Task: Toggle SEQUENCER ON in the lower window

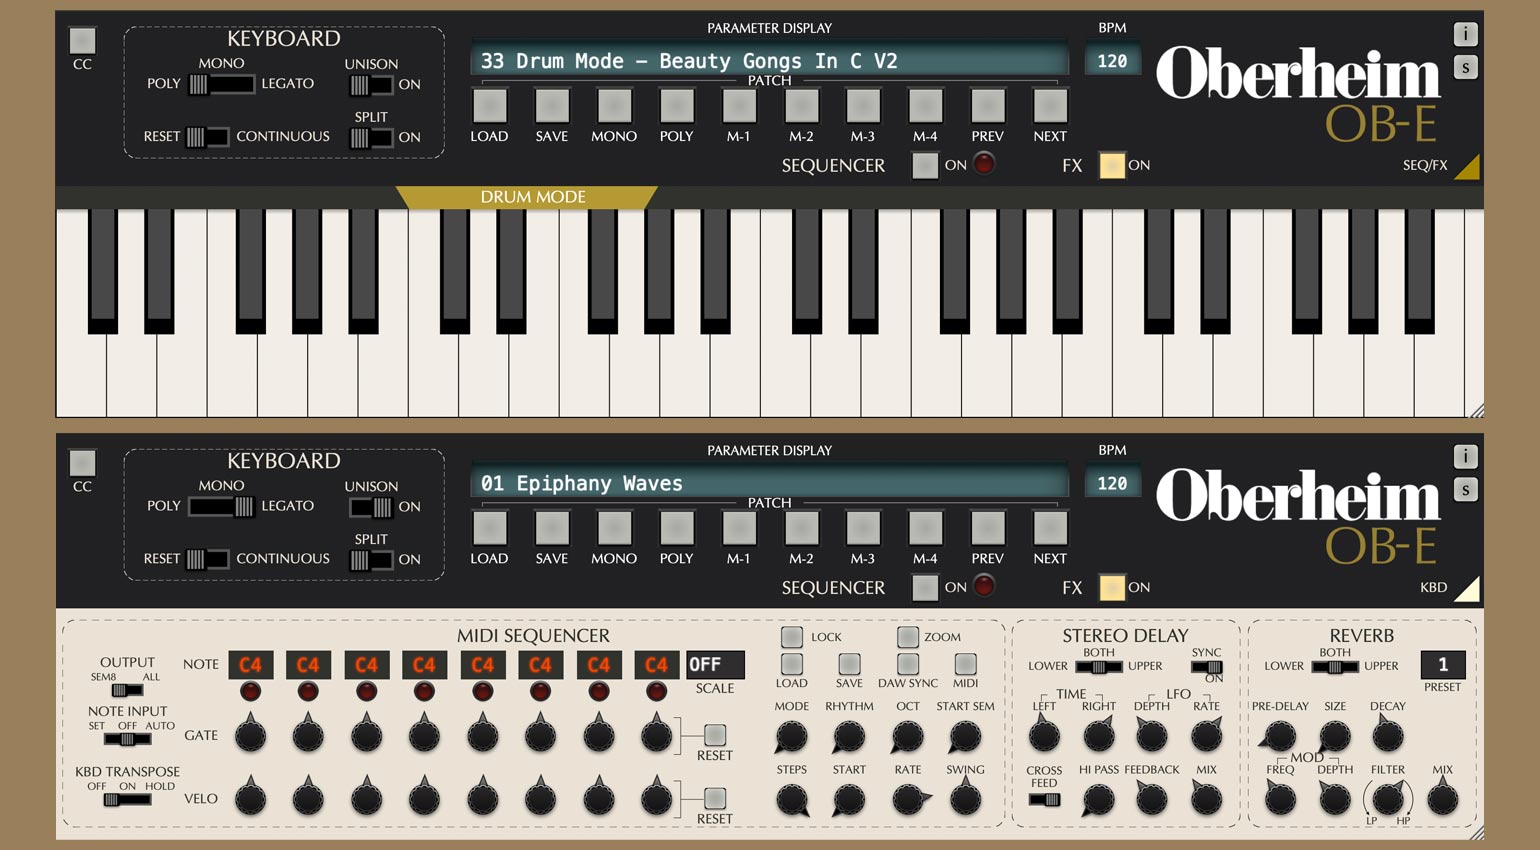Action: tap(925, 587)
